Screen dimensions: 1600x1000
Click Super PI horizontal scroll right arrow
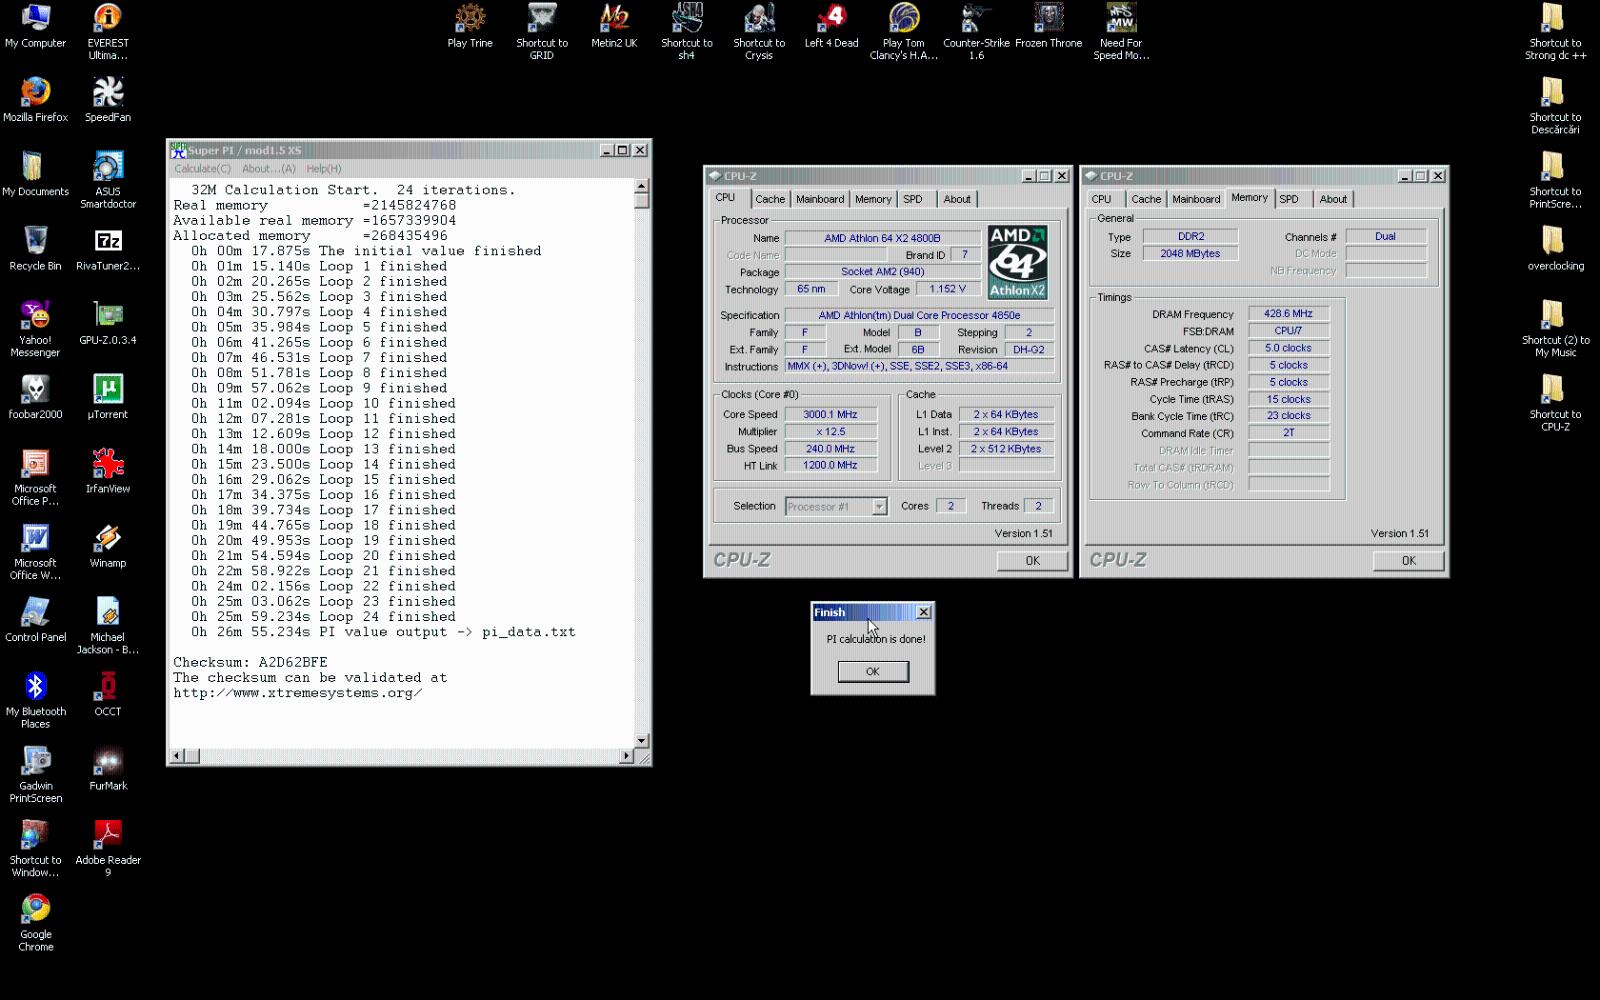point(627,756)
